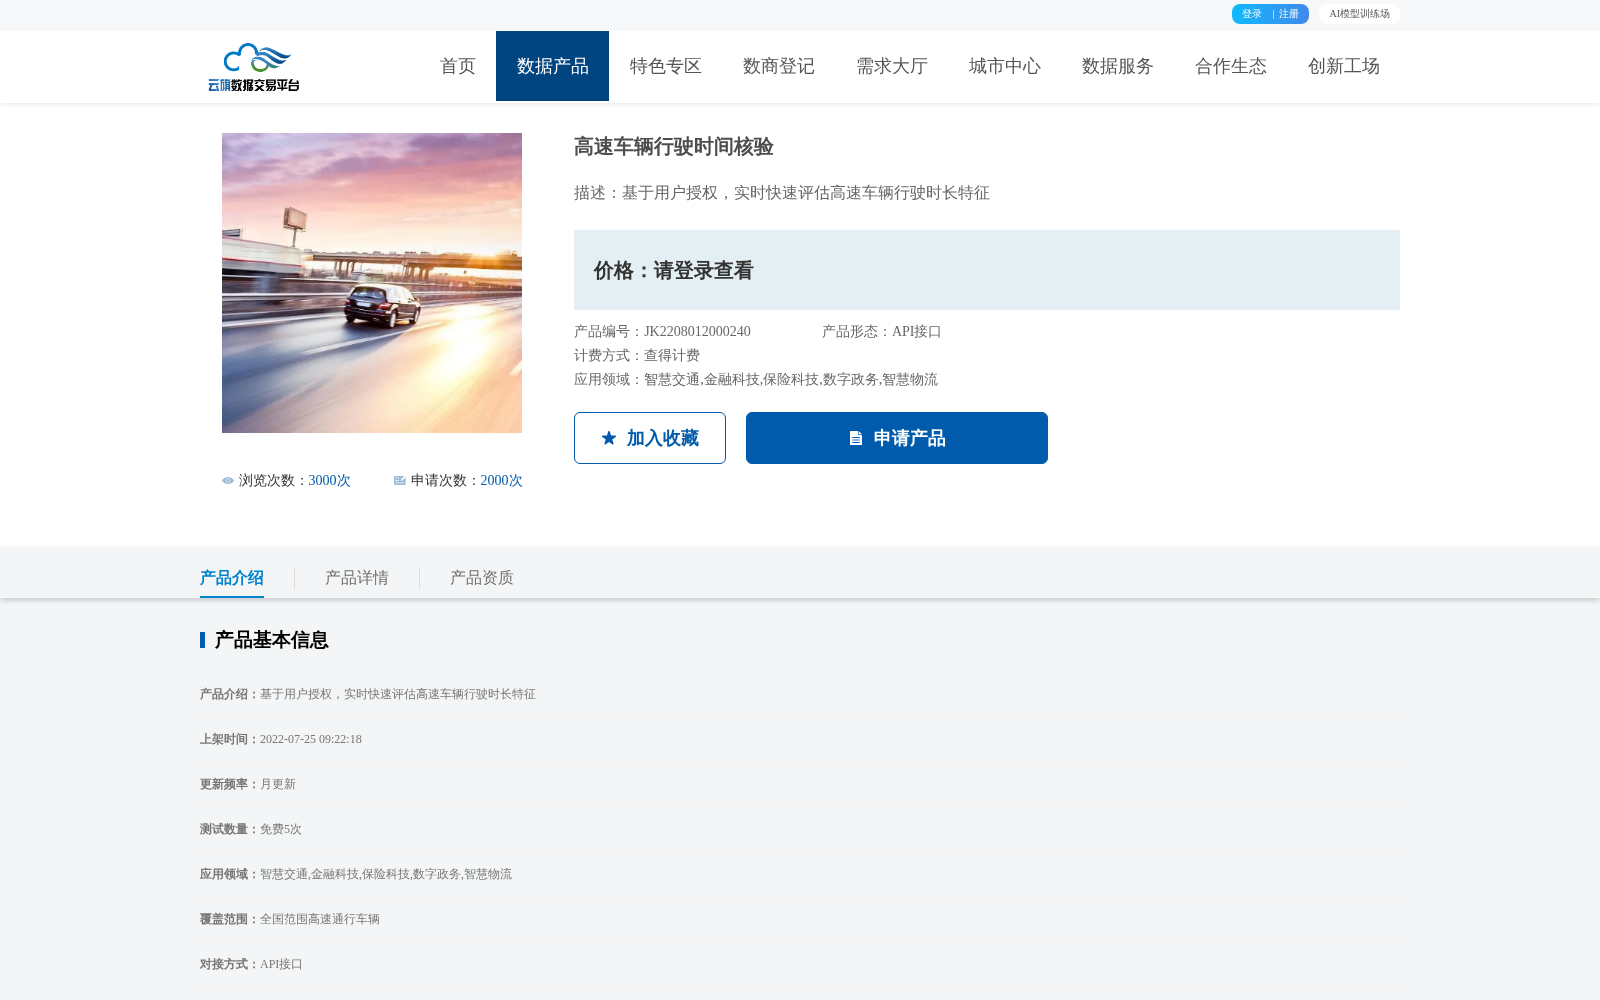Click the highway car product image

[x=372, y=283]
